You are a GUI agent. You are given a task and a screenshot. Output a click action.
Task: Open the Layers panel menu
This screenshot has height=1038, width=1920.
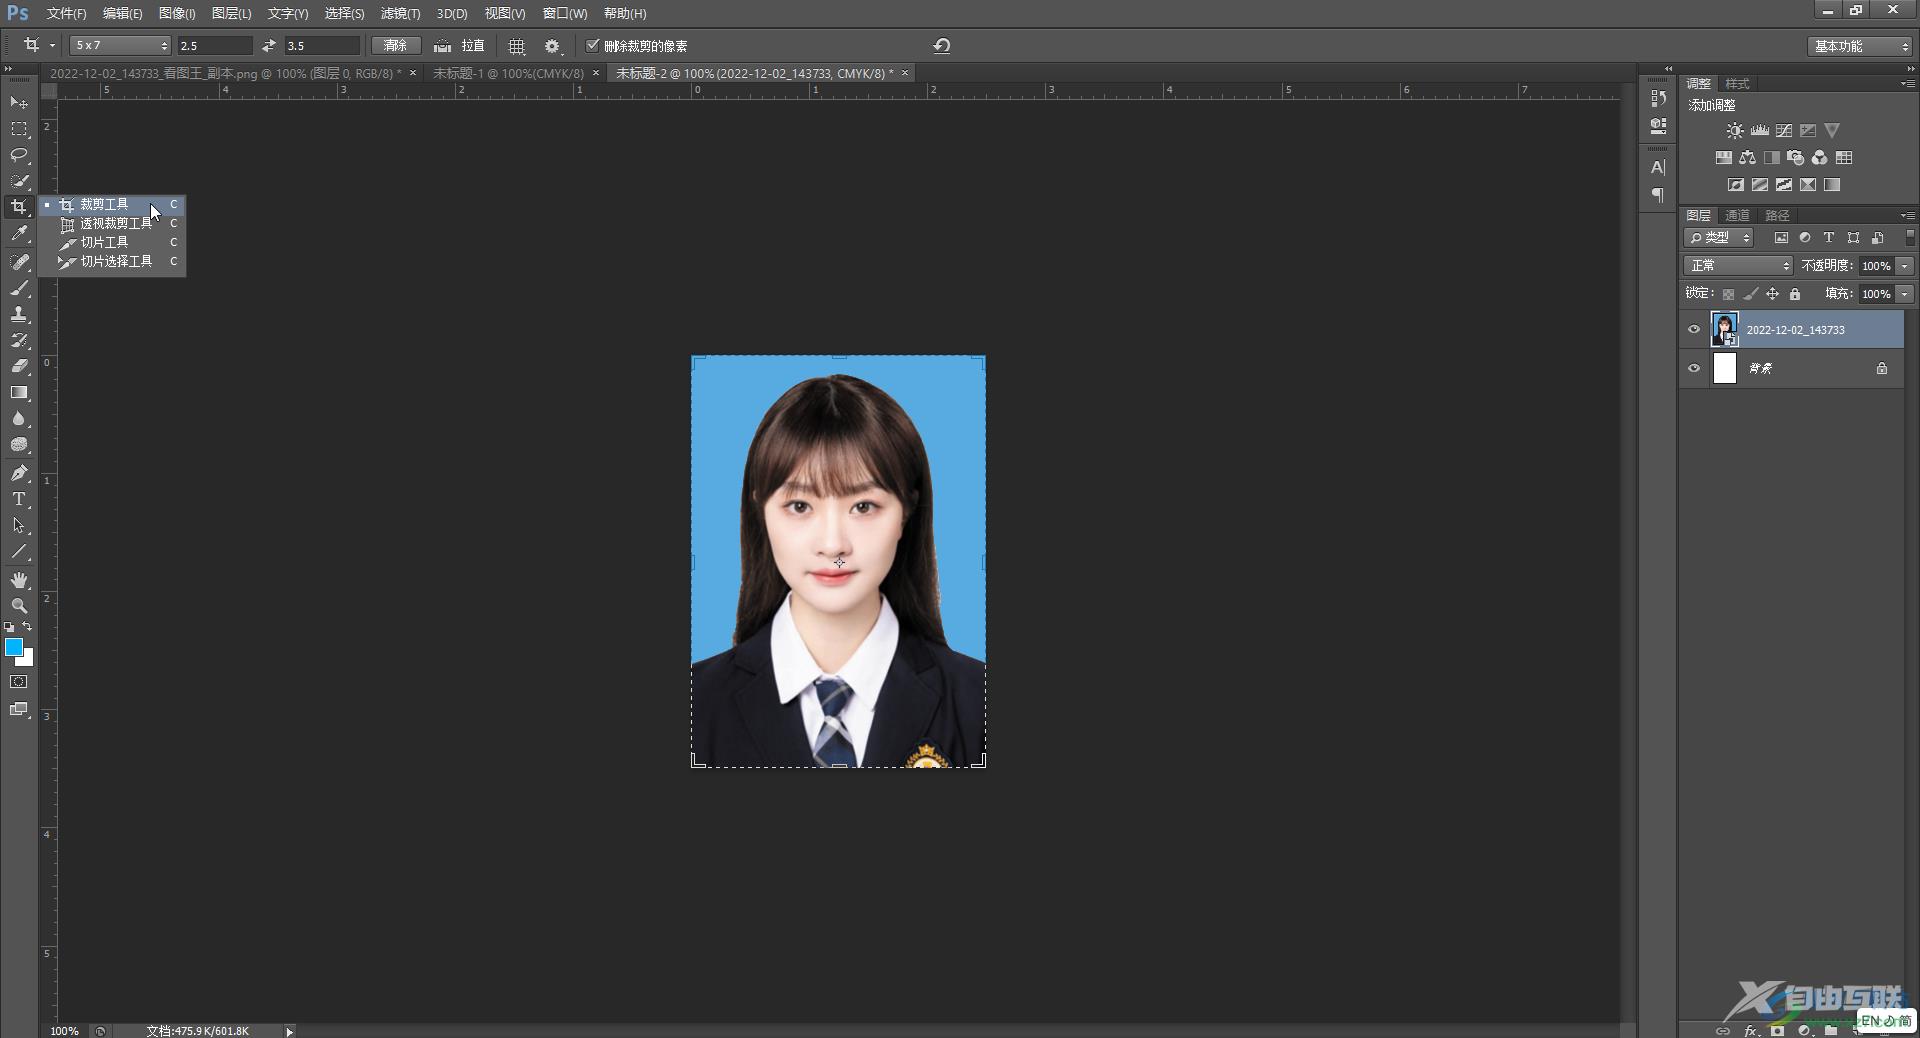click(1907, 216)
